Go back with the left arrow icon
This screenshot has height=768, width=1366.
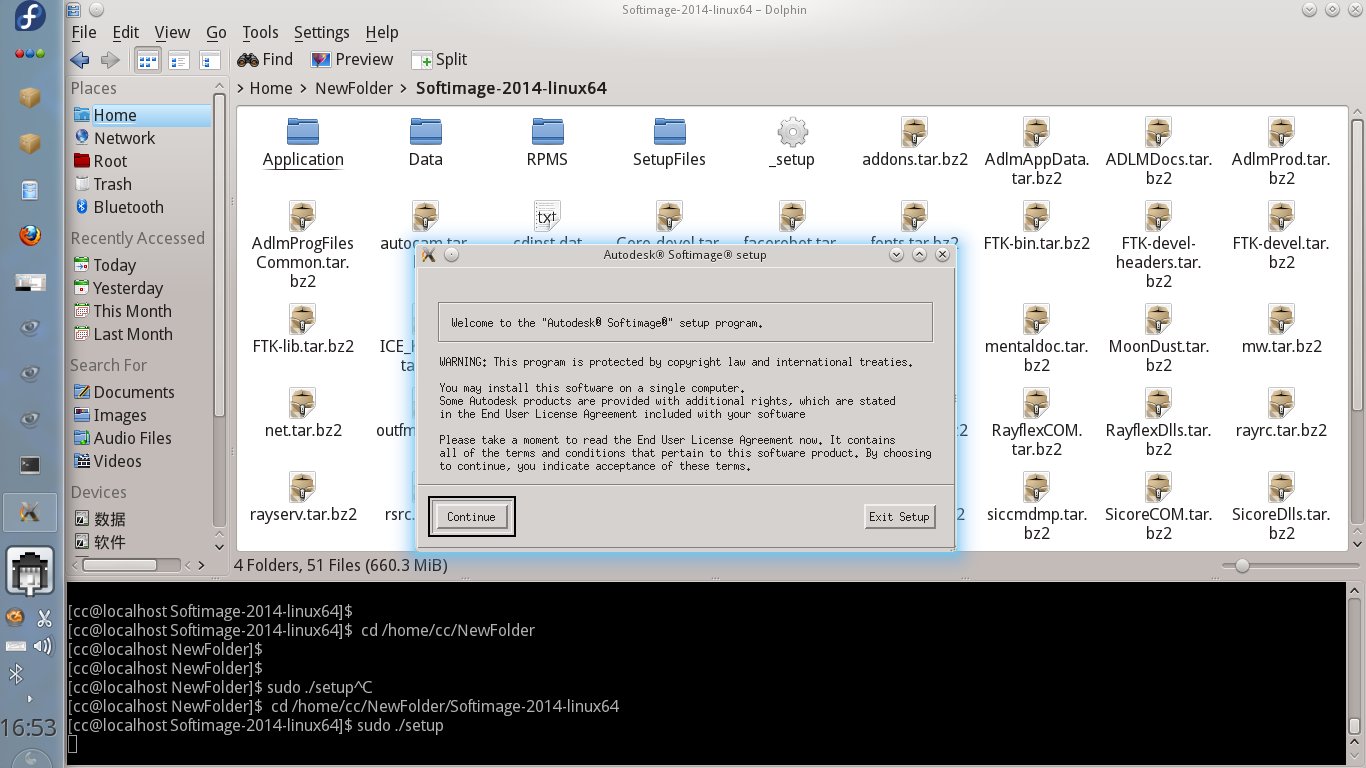[80, 60]
